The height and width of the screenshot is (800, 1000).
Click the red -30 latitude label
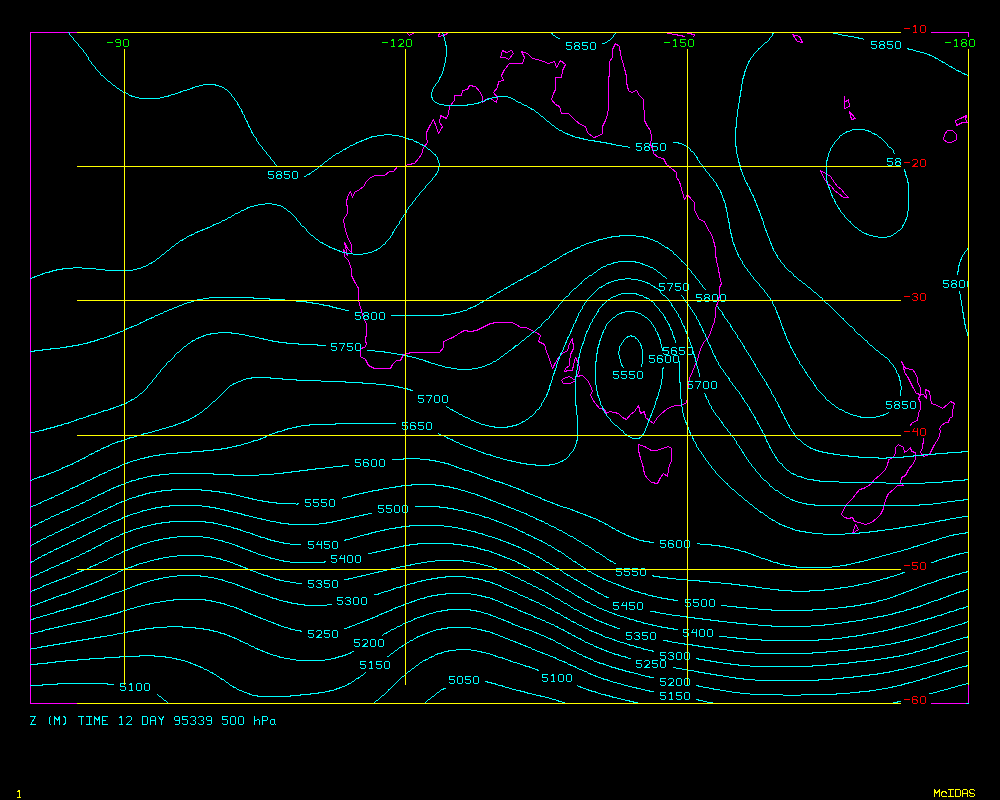point(914,298)
